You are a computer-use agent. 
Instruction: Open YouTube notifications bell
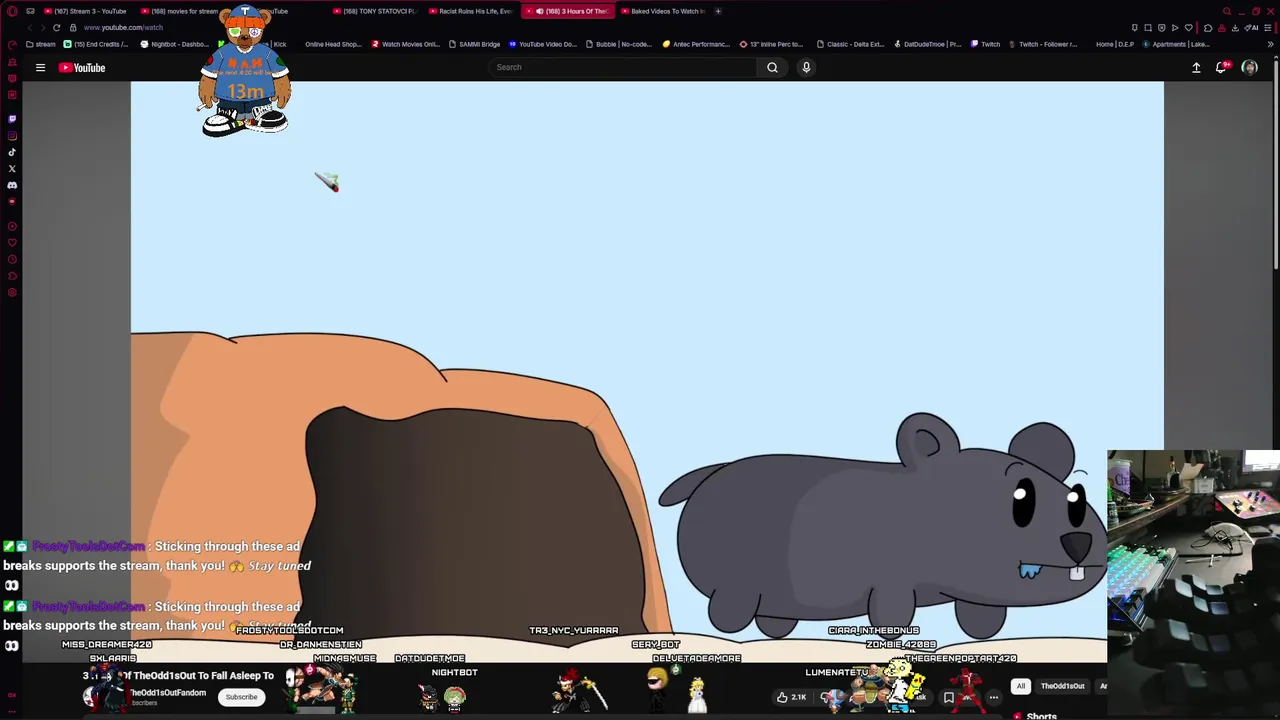click(x=1221, y=68)
